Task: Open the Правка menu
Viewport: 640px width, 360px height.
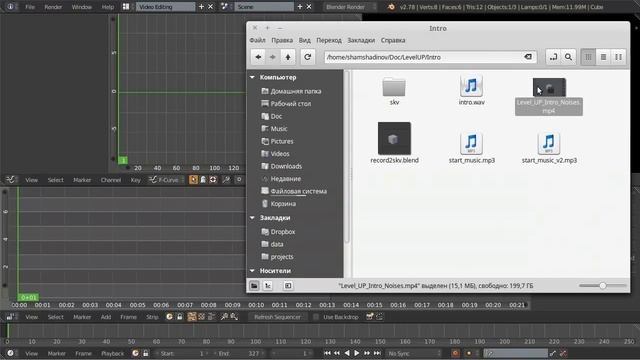Action: coord(282,40)
